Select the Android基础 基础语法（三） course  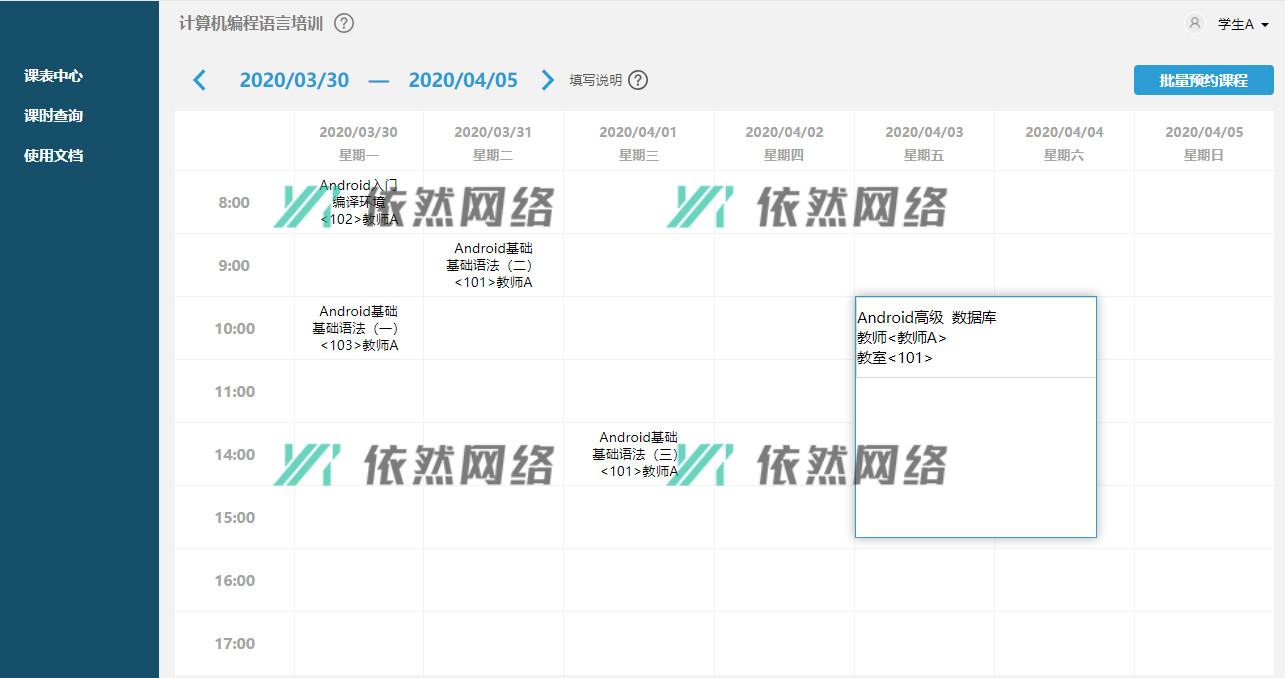point(638,454)
